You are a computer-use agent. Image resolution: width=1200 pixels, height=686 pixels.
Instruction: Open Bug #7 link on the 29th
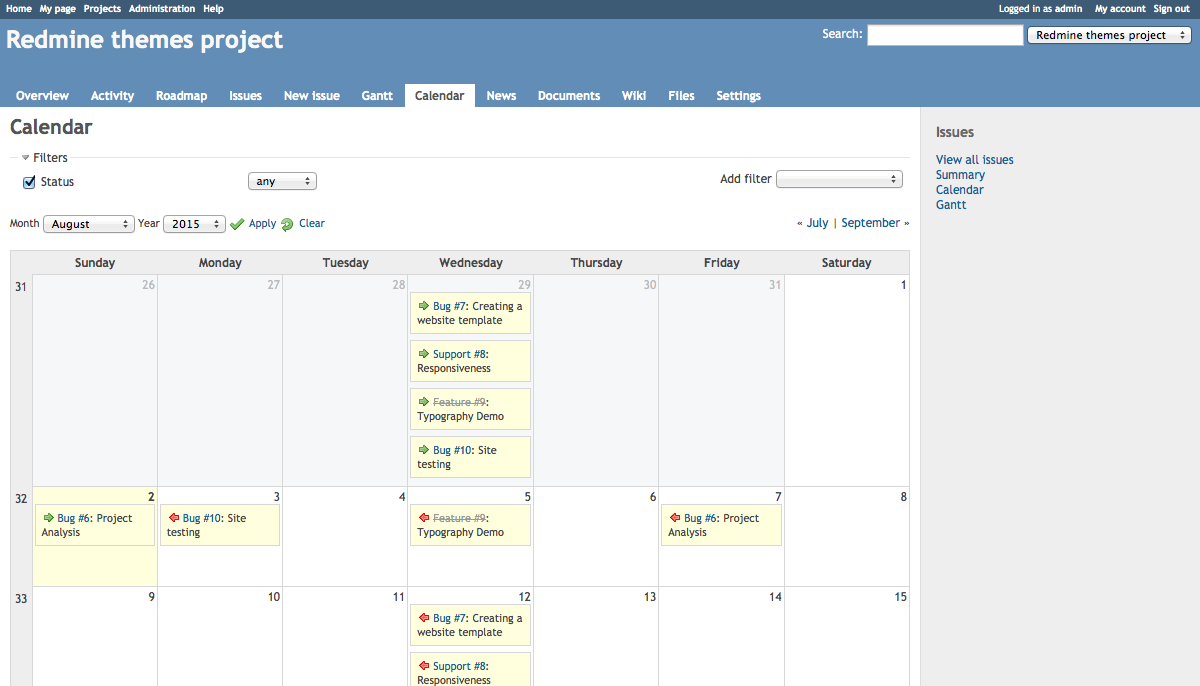(x=450, y=306)
